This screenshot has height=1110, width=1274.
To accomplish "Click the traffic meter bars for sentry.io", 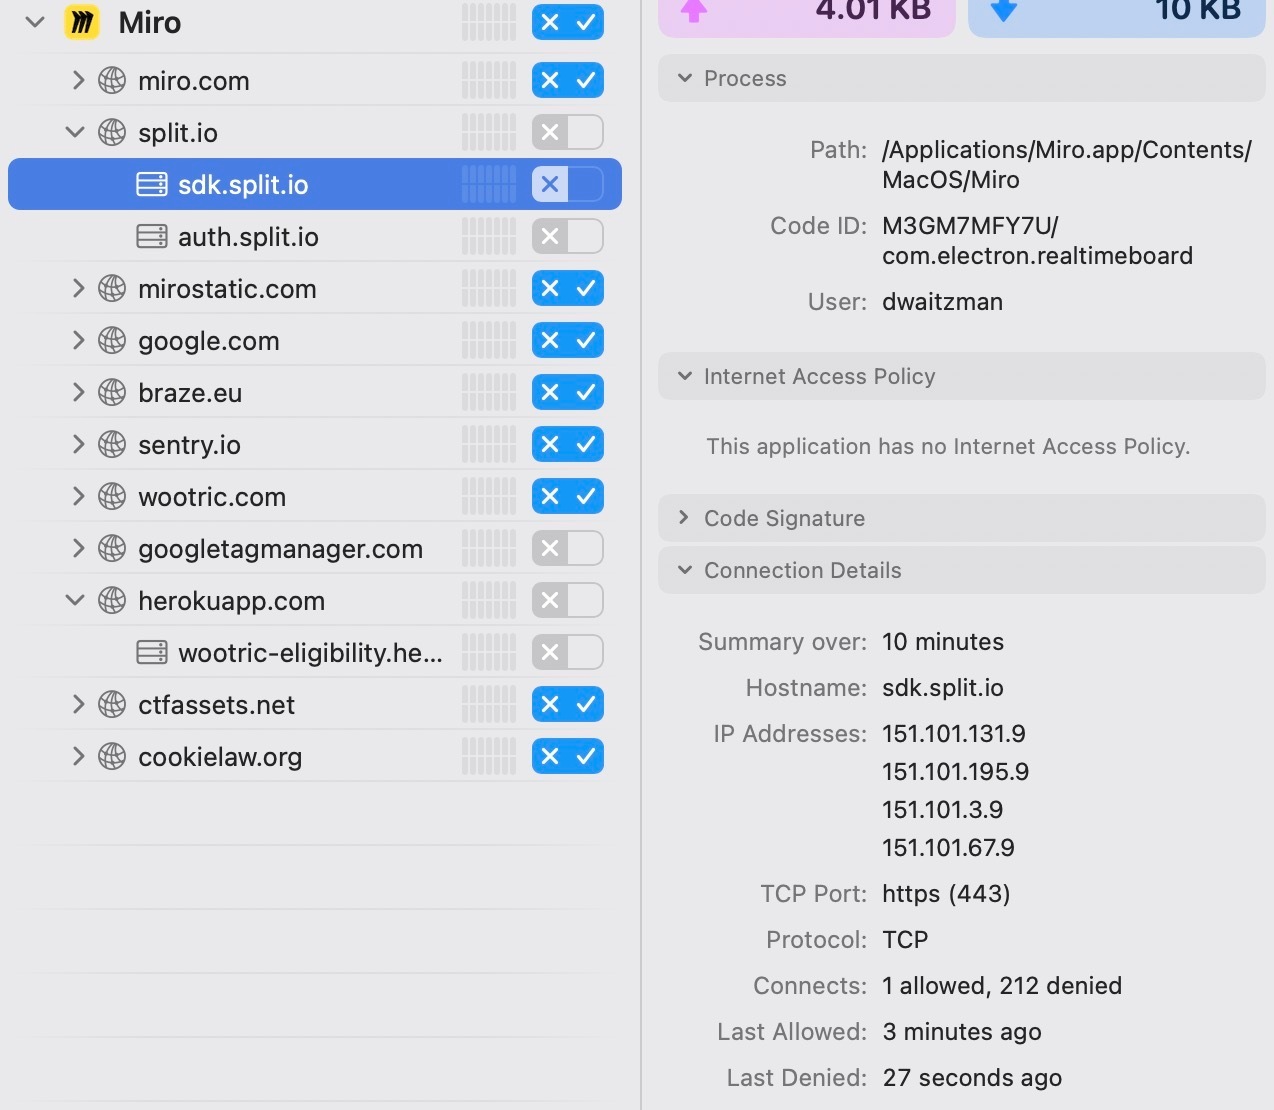I will 489,444.
